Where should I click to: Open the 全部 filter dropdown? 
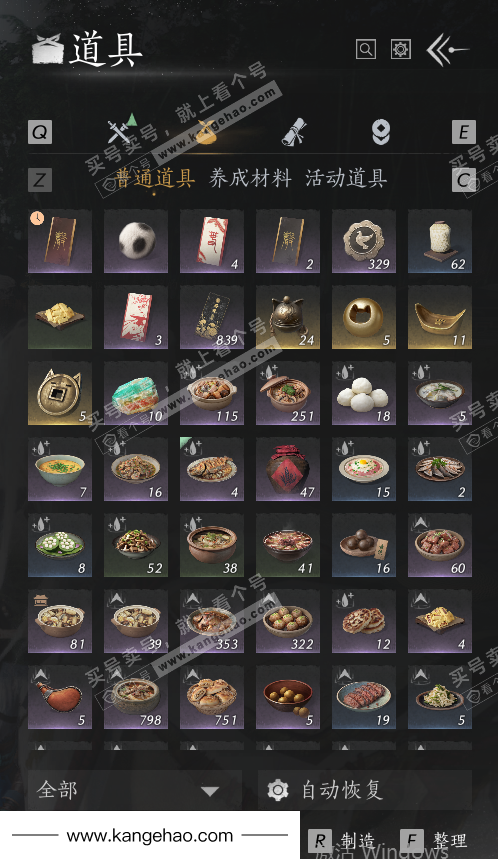pos(135,789)
